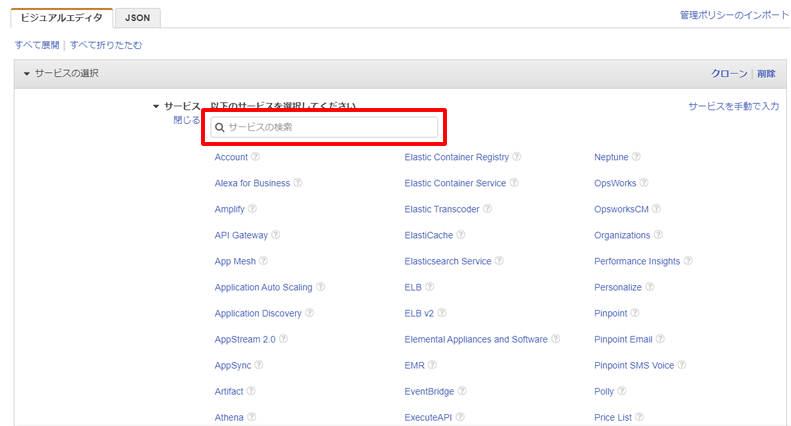Viewport: 791px width, 426px height.
Task: Show help icon next to Neptune
Action: [x=637, y=156]
